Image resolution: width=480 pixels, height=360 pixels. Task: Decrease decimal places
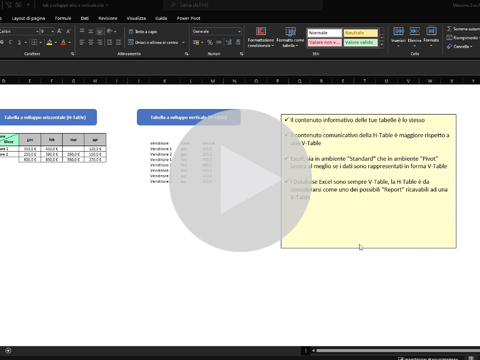click(238, 42)
